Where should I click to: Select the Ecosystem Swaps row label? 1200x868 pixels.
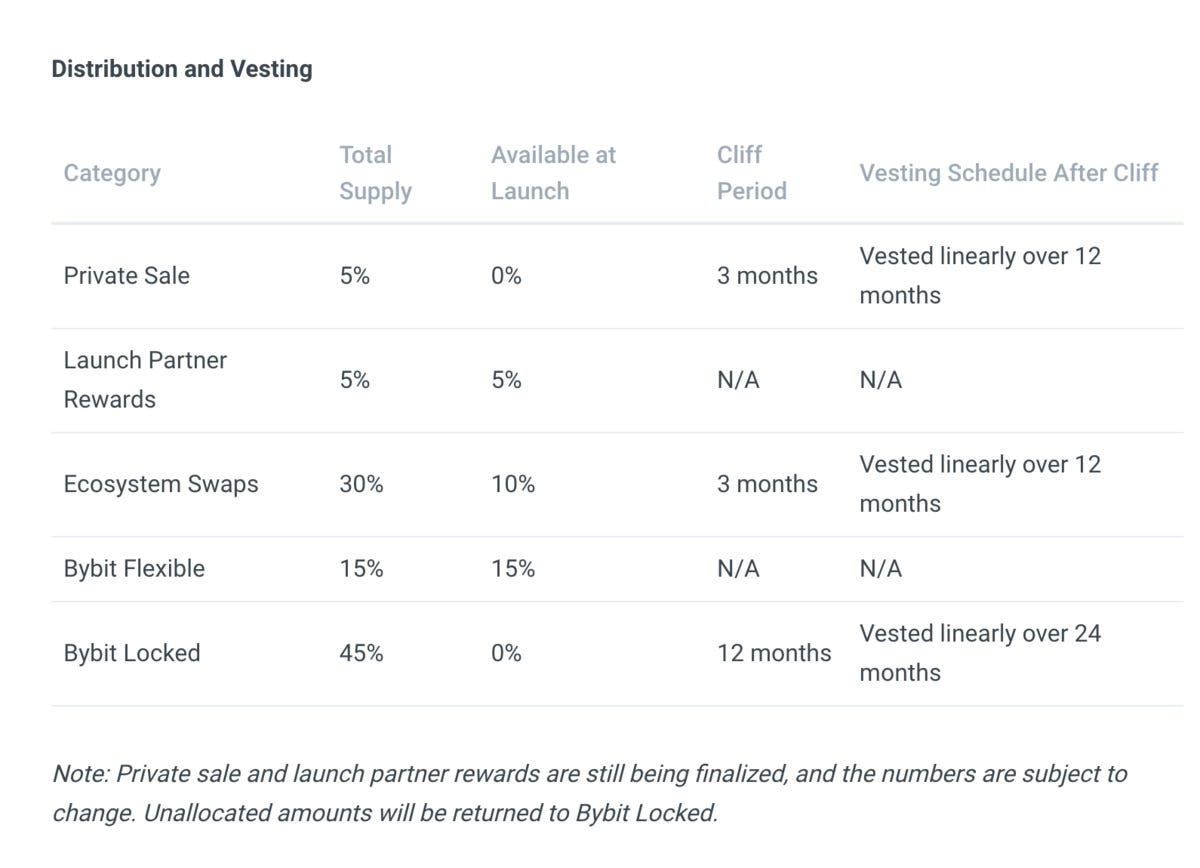[x=160, y=484]
